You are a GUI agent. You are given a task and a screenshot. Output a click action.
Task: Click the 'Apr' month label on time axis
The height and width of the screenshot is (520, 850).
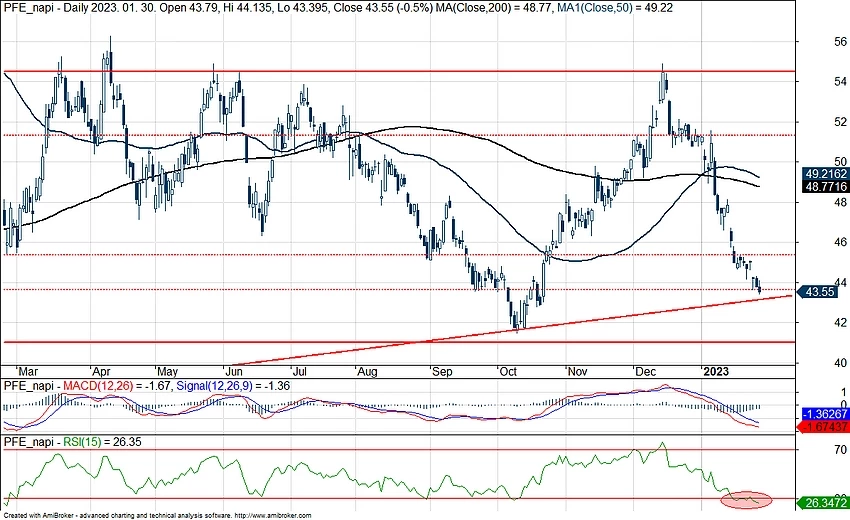click(x=101, y=372)
